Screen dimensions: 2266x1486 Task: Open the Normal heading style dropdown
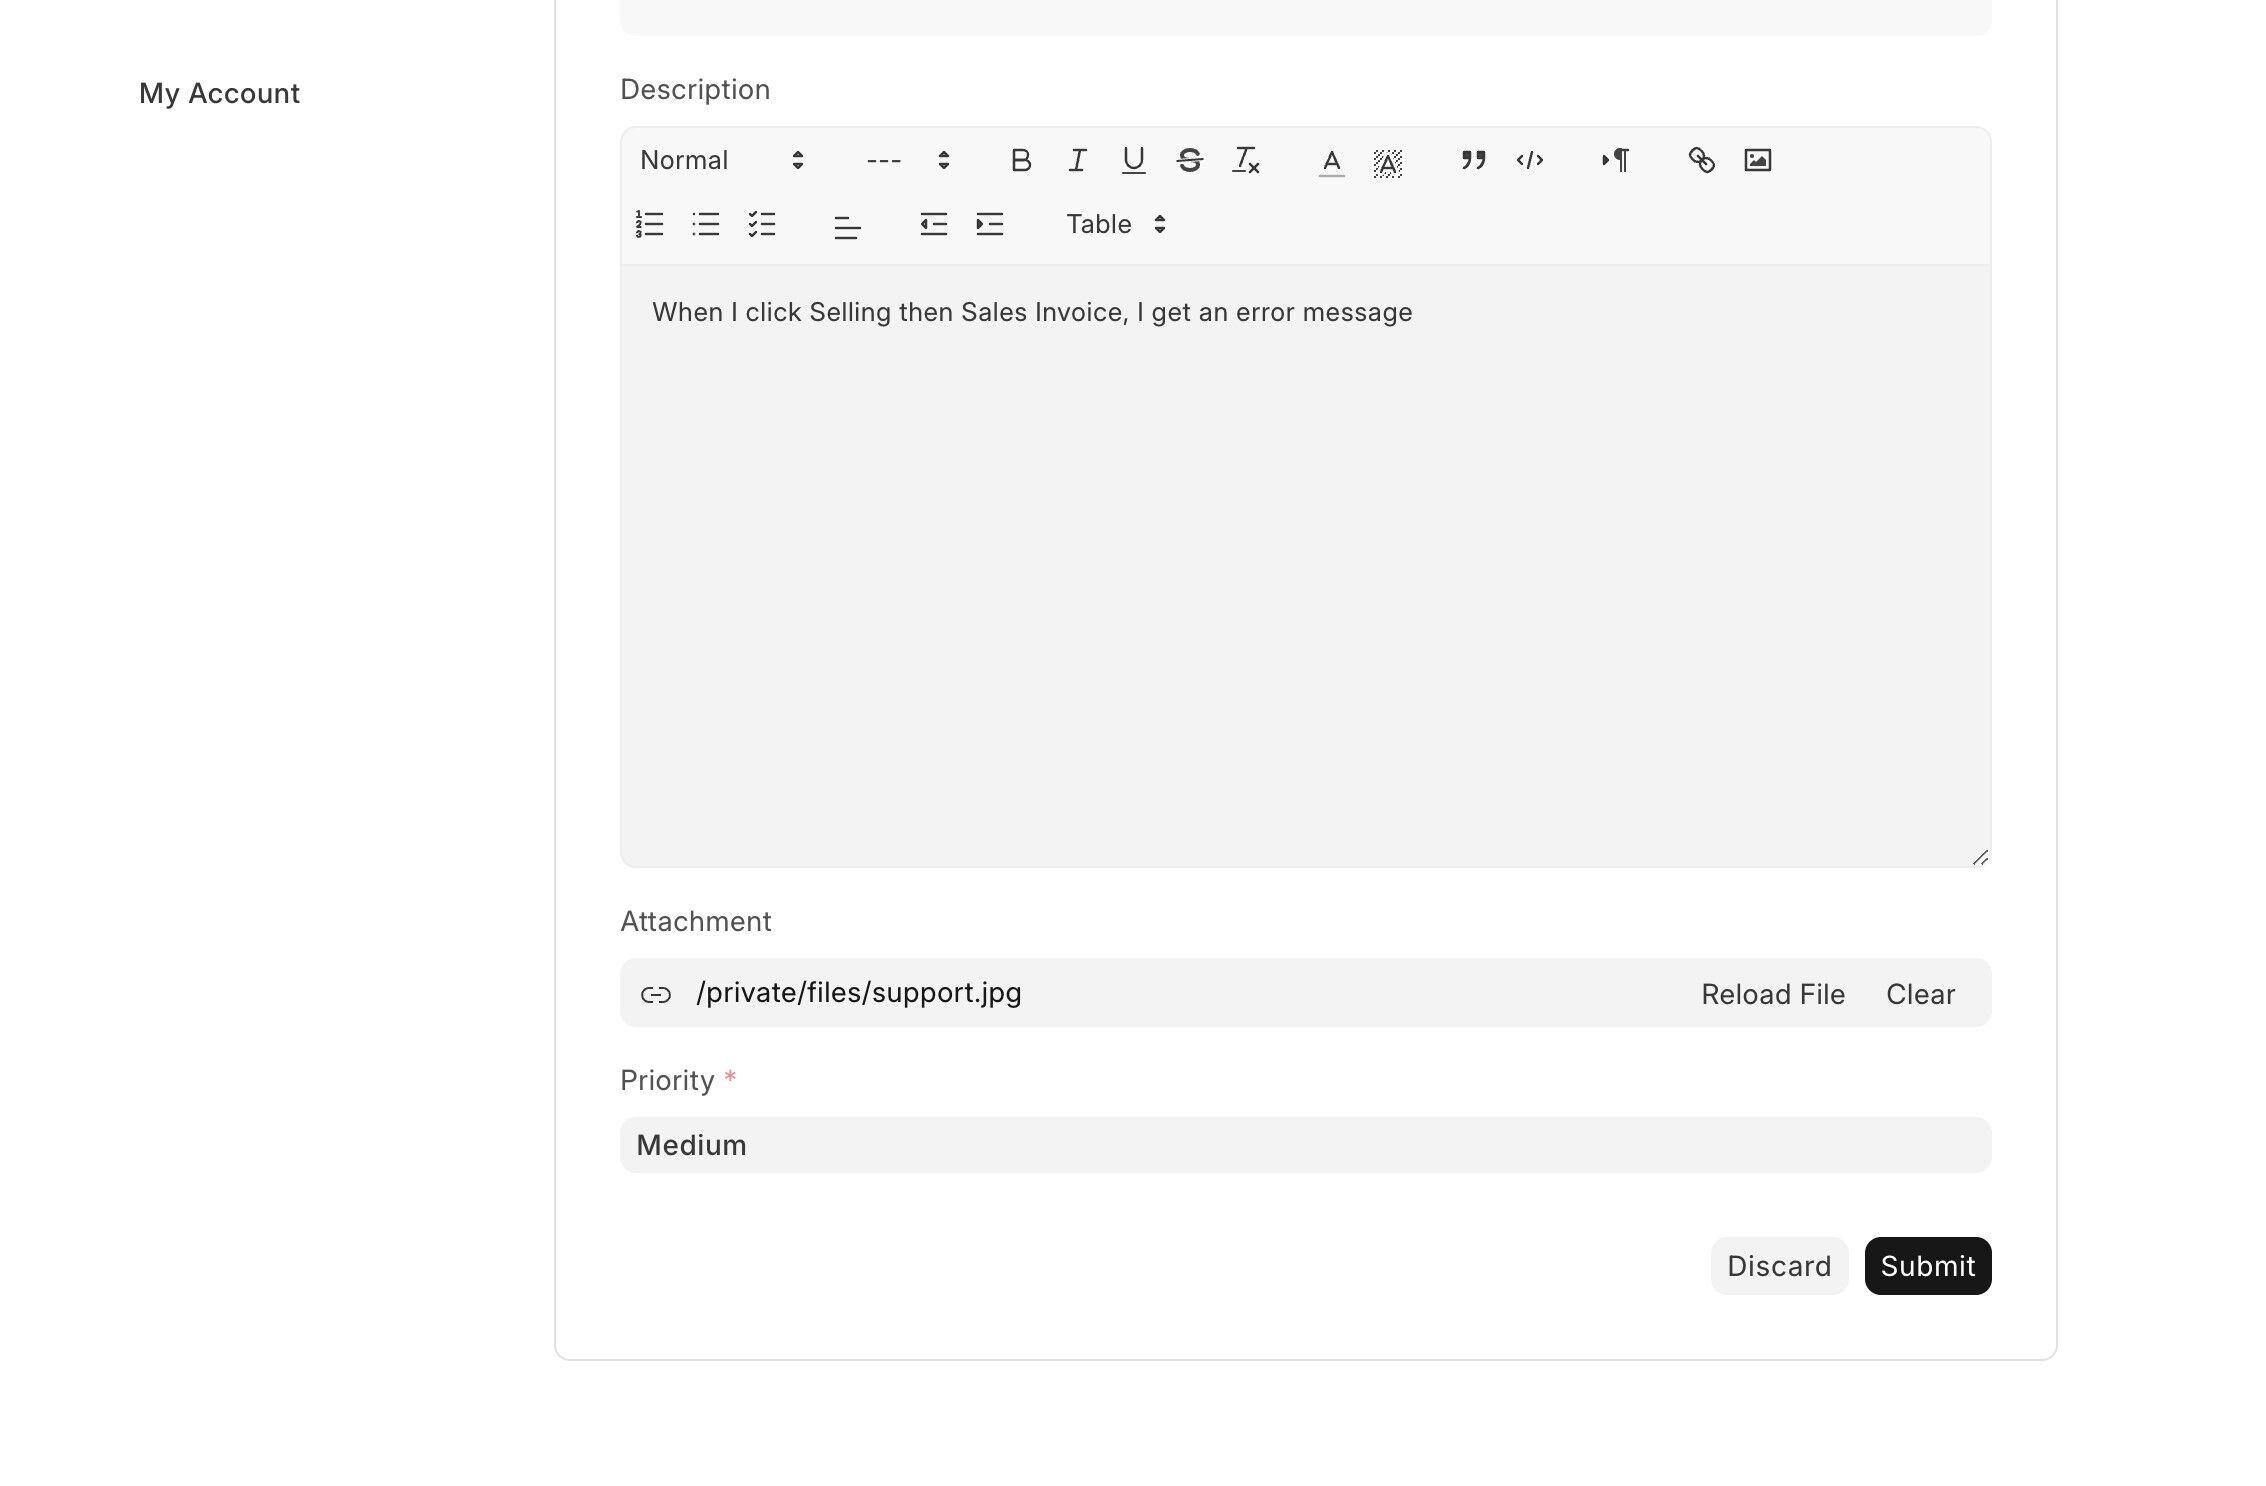click(x=722, y=160)
